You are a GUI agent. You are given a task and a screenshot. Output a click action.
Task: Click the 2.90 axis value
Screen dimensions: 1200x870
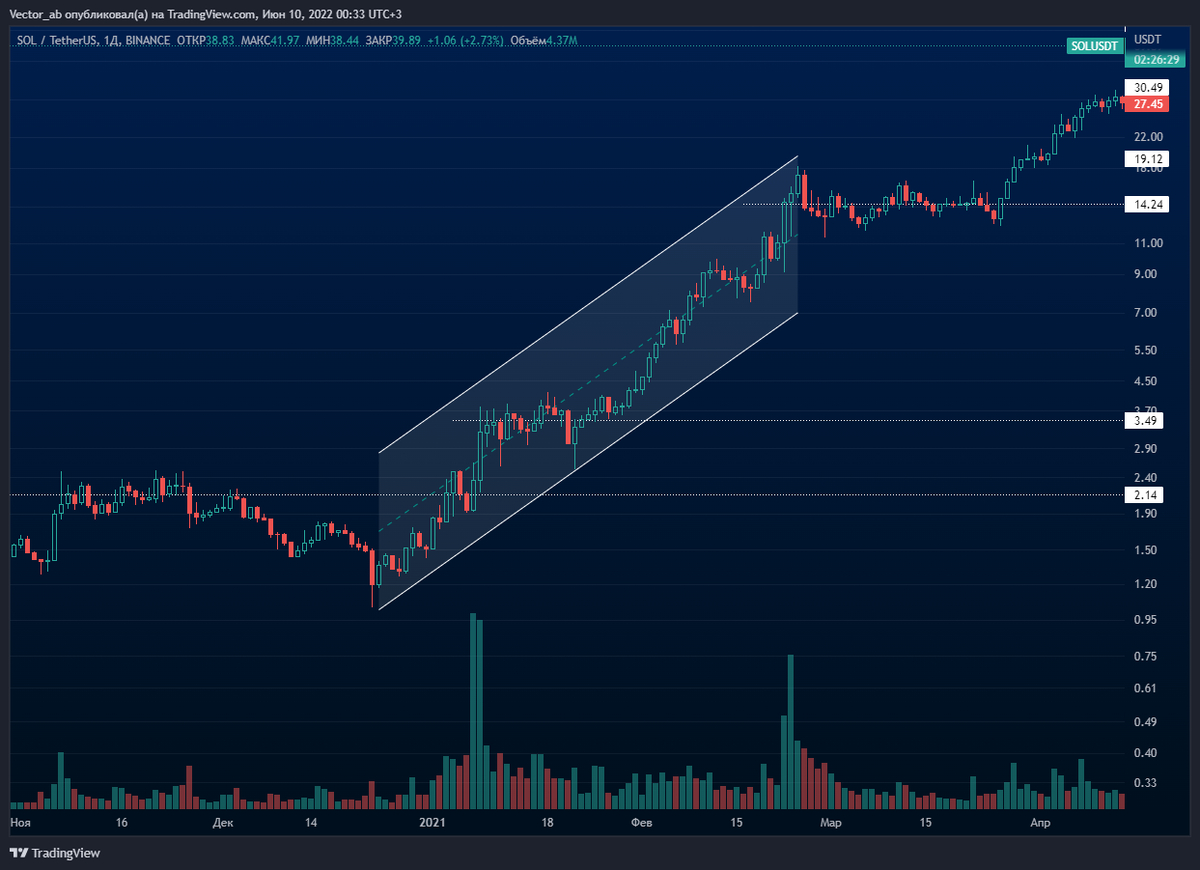click(1147, 448)
